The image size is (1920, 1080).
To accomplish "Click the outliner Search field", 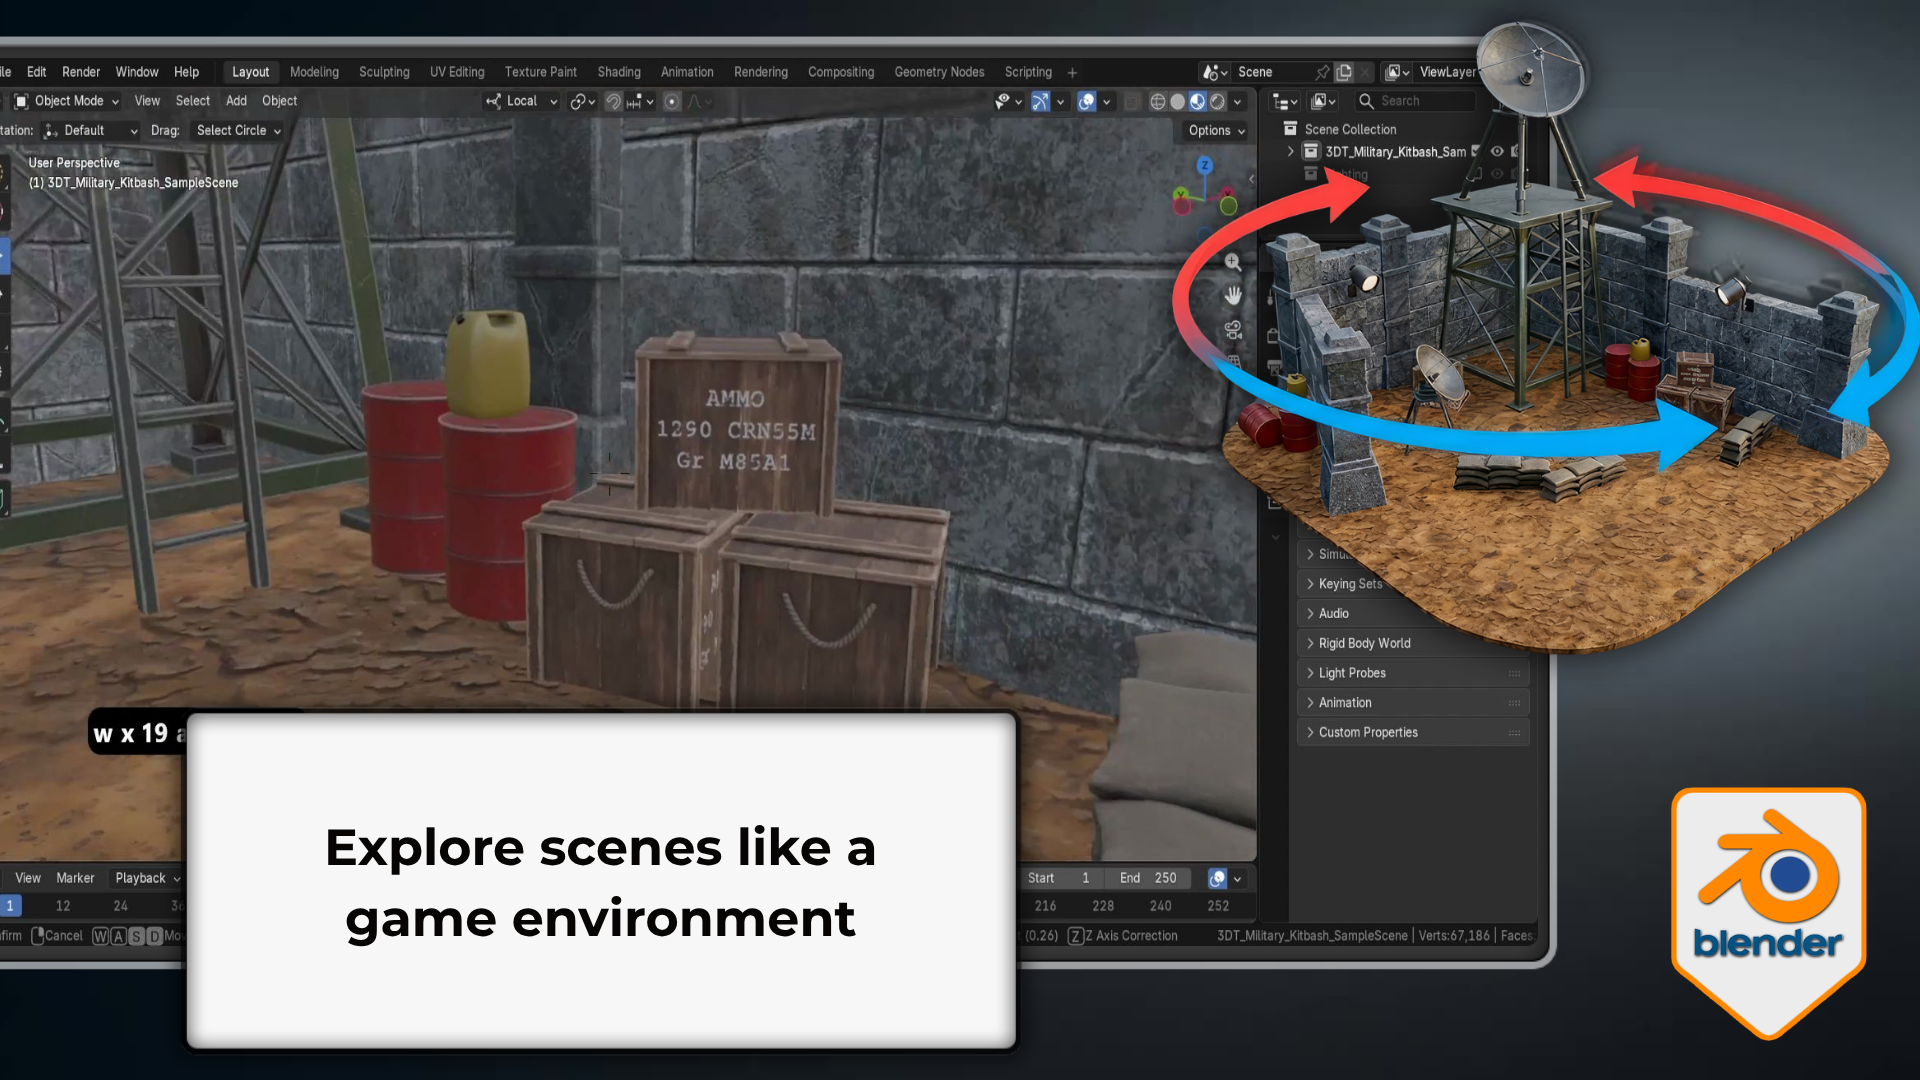I will click(x=1416, y=101).
